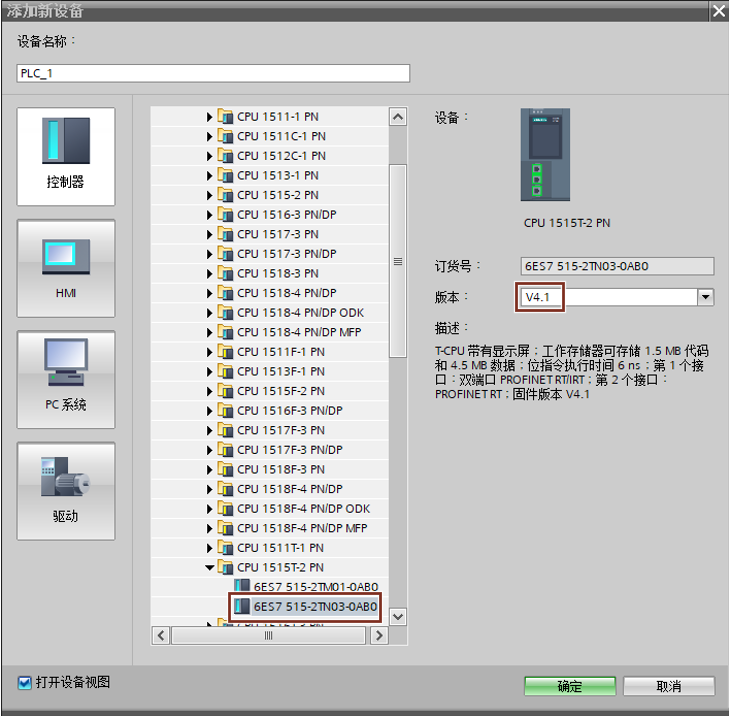Click the tree scroll down arrow
The height and width of the screenshot is (716, 729).
point(398,617)
